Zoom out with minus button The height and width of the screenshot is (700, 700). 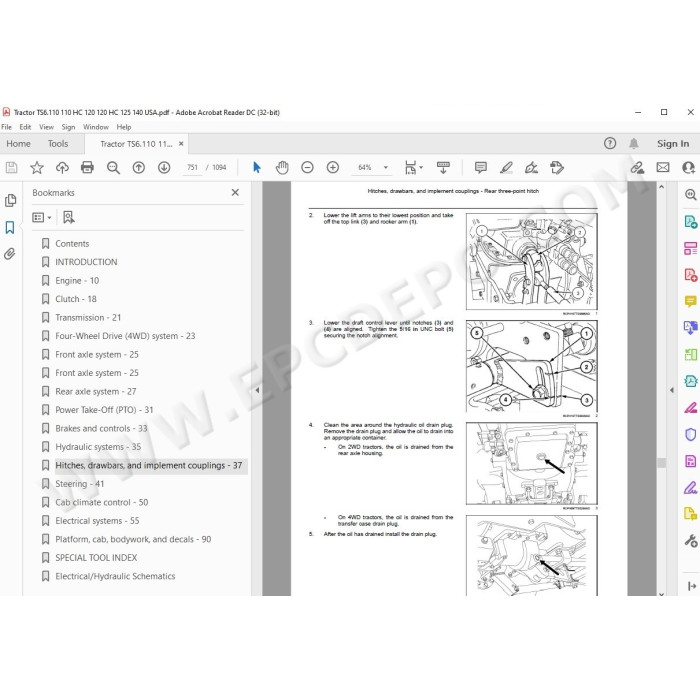tap(308, 168)
